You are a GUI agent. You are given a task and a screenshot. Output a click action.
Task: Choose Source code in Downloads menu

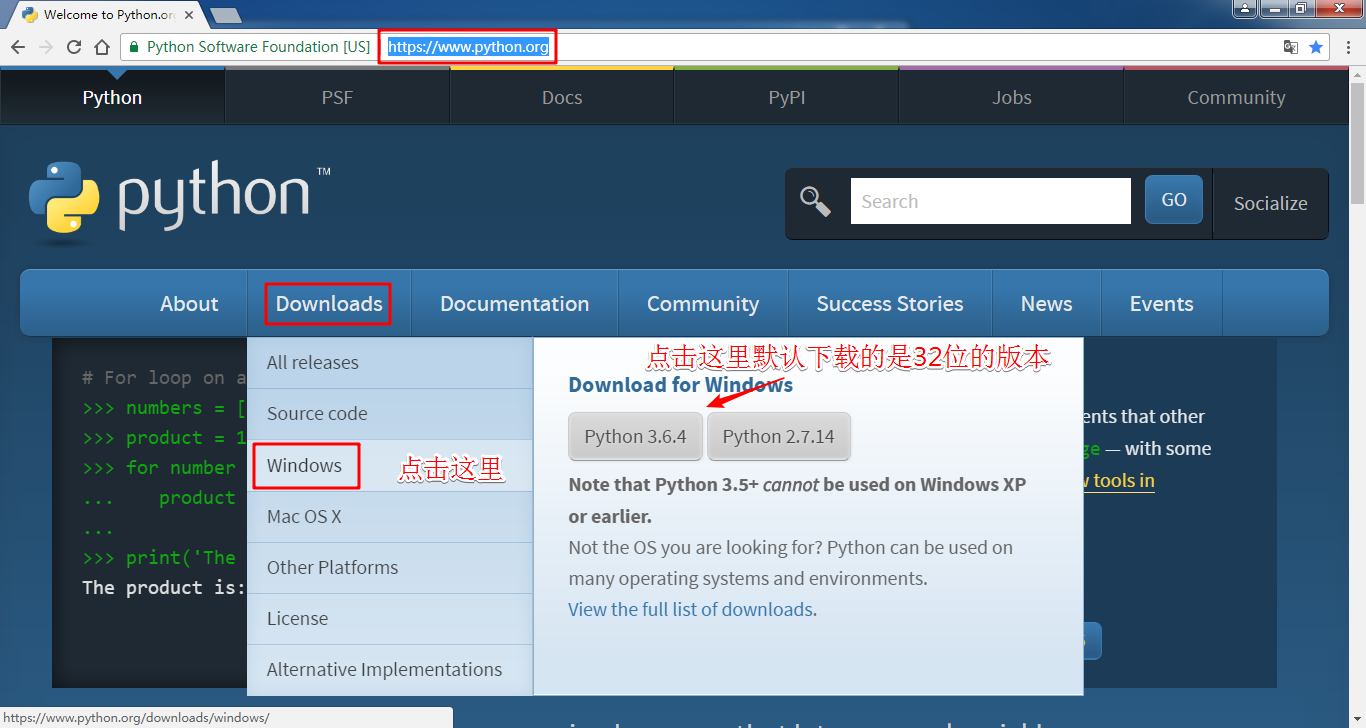coord(390,414)
